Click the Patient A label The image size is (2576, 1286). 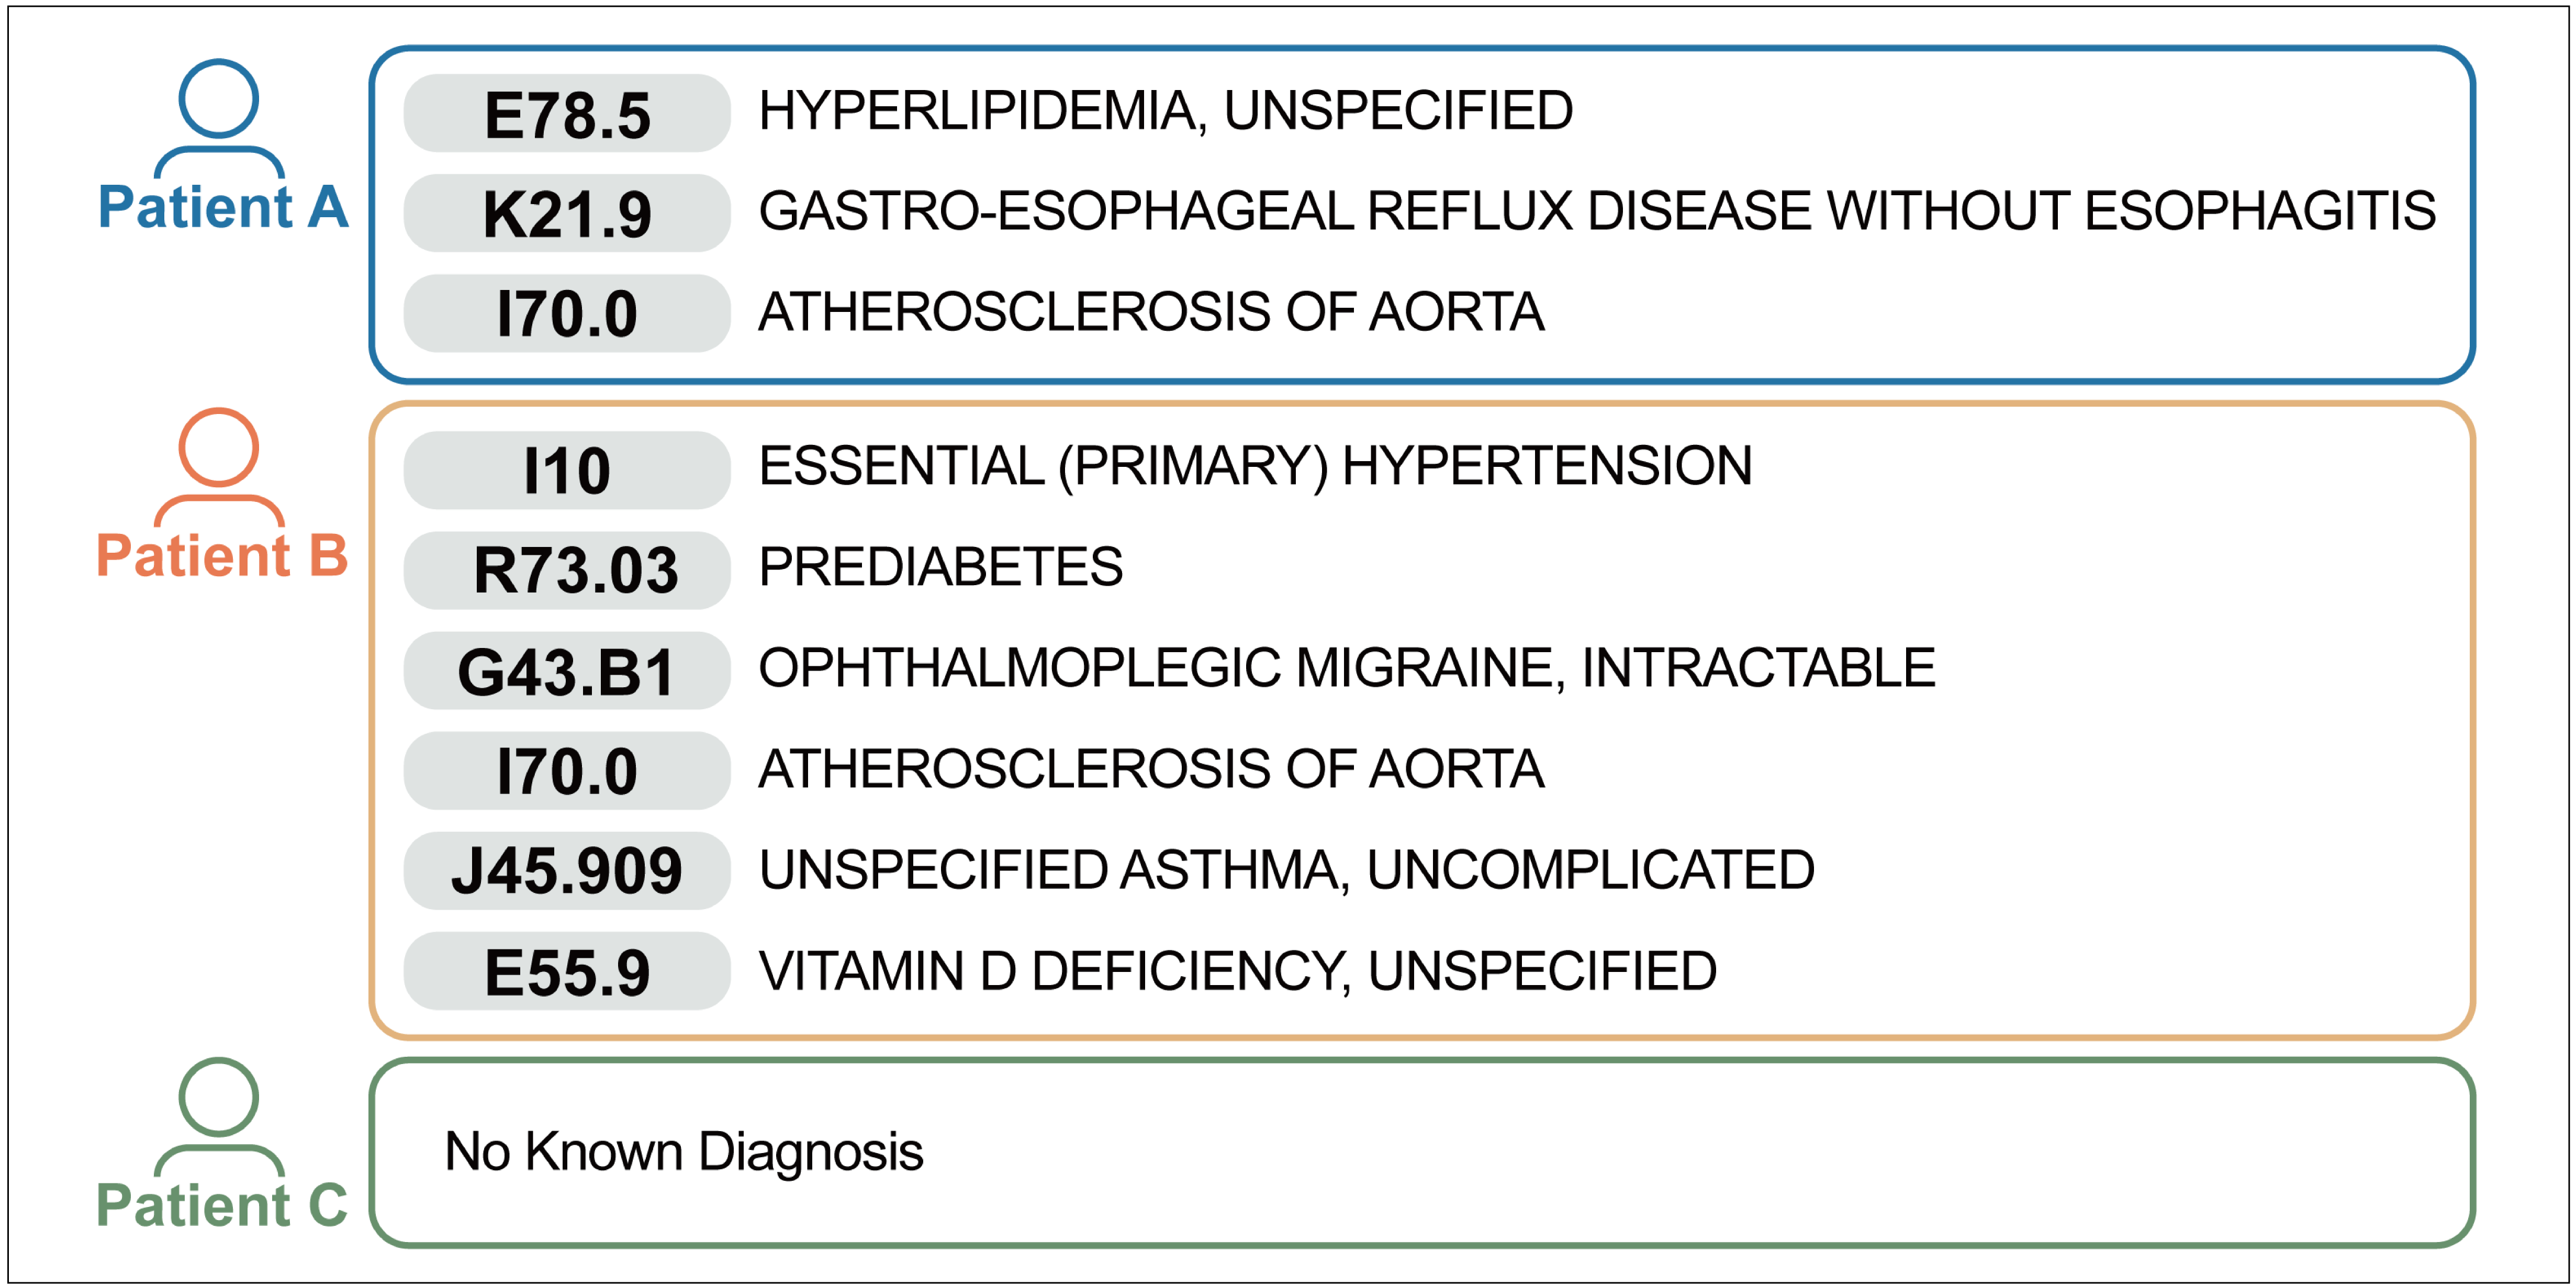click(x=223, y=207)
